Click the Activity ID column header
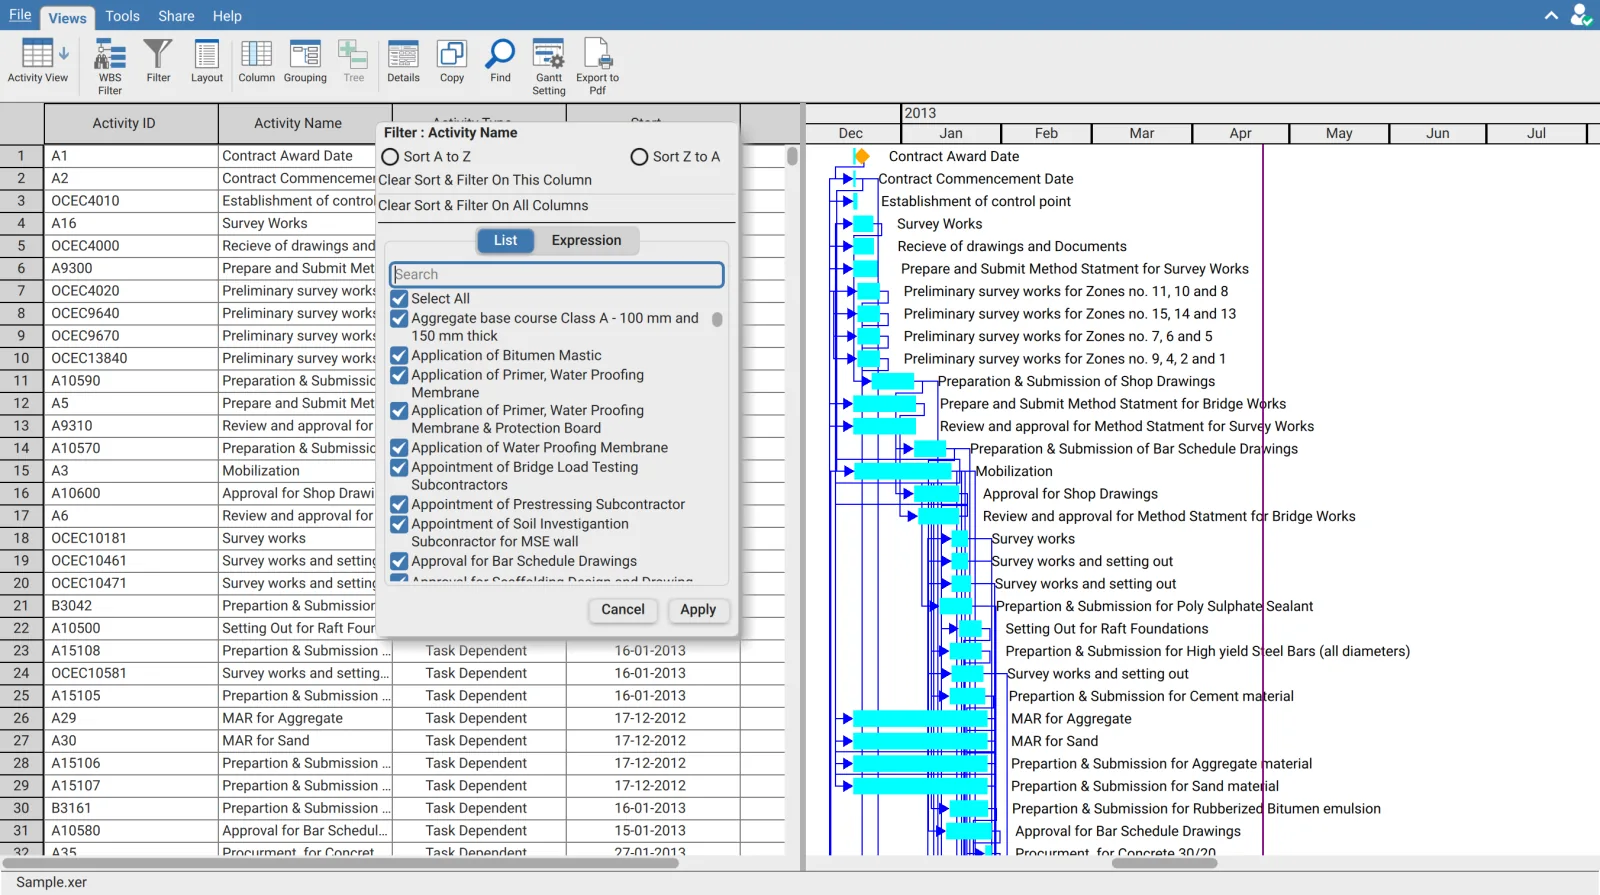The width and height of the screenshot is (1600, 895). [x=131, y=124]
